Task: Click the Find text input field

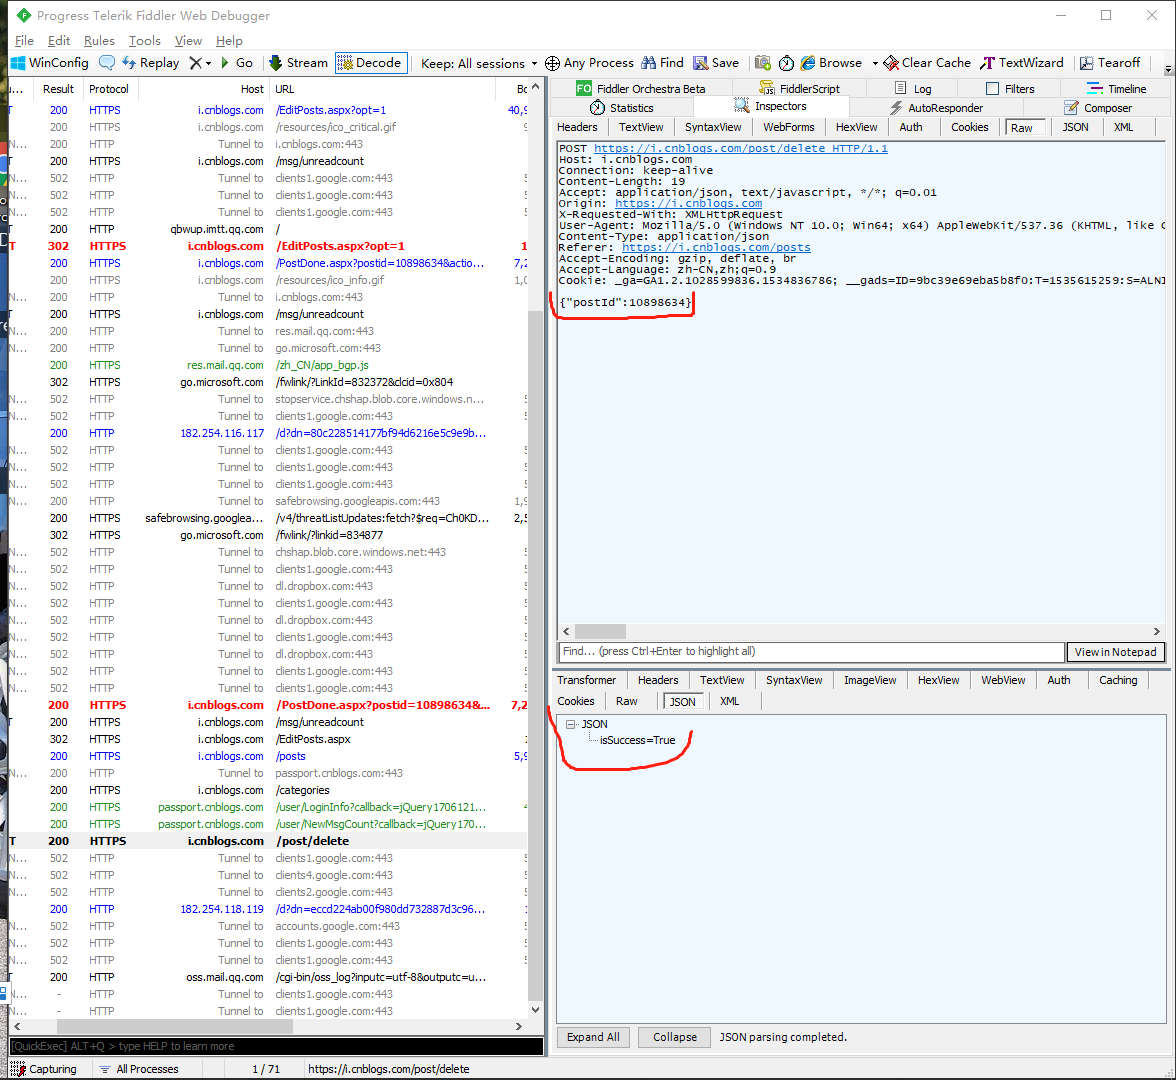Action: click(810, 652)
